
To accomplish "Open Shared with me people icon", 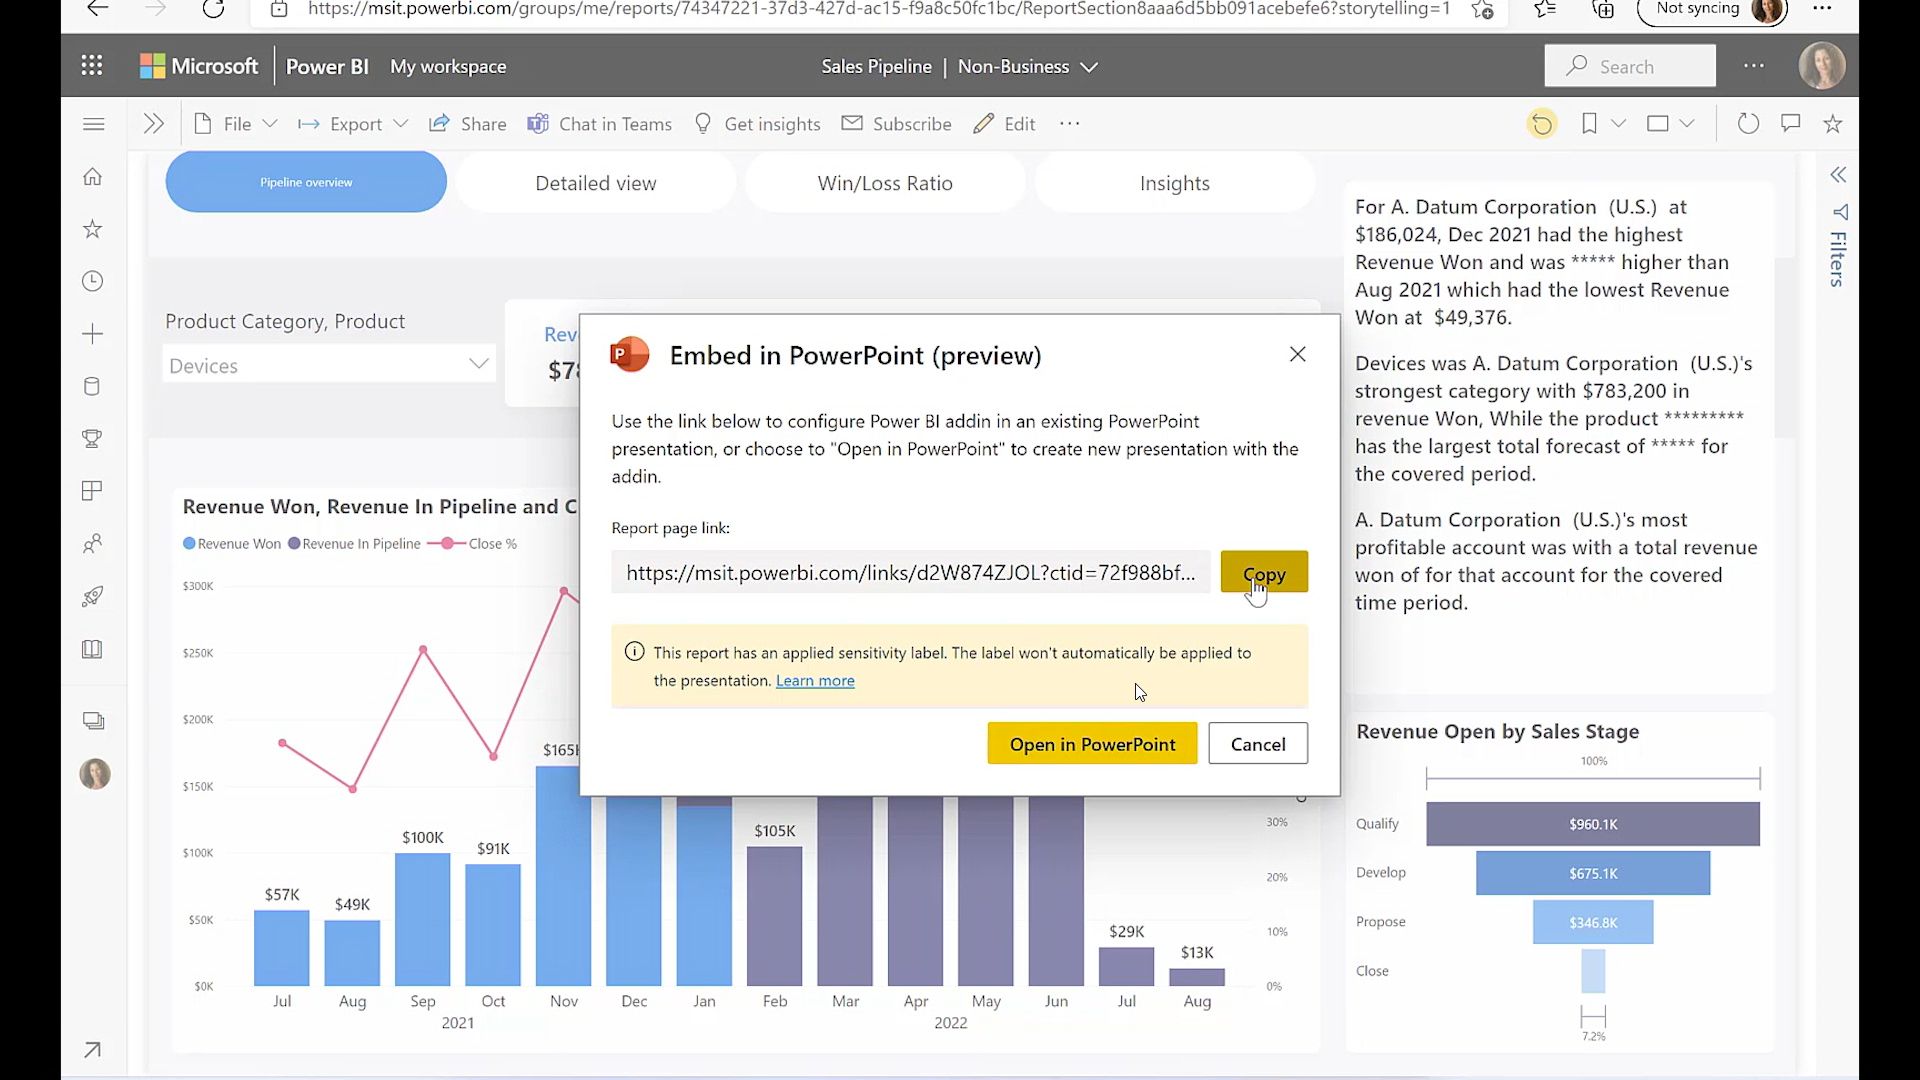I will click(92, 544).
